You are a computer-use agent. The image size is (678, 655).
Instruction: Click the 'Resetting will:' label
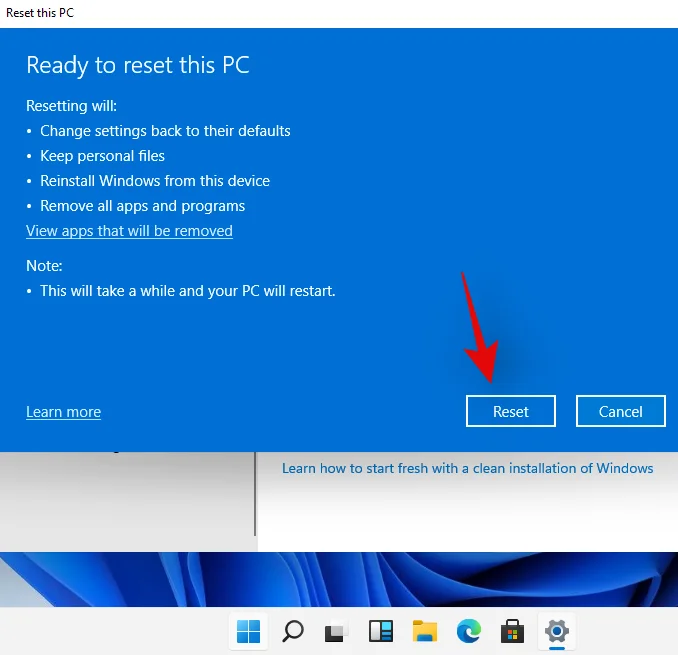pos(71,106)
